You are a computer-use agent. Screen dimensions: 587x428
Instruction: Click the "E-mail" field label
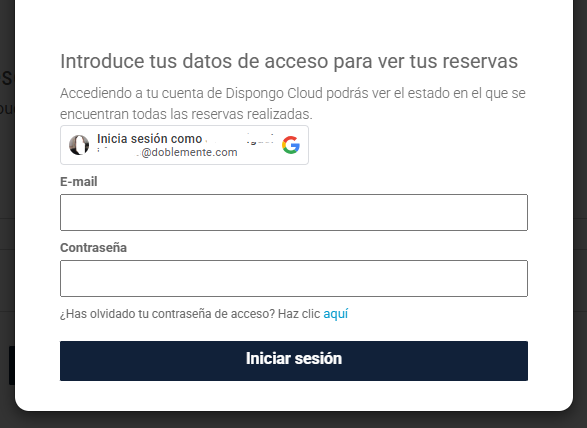[x=79, y=182]
